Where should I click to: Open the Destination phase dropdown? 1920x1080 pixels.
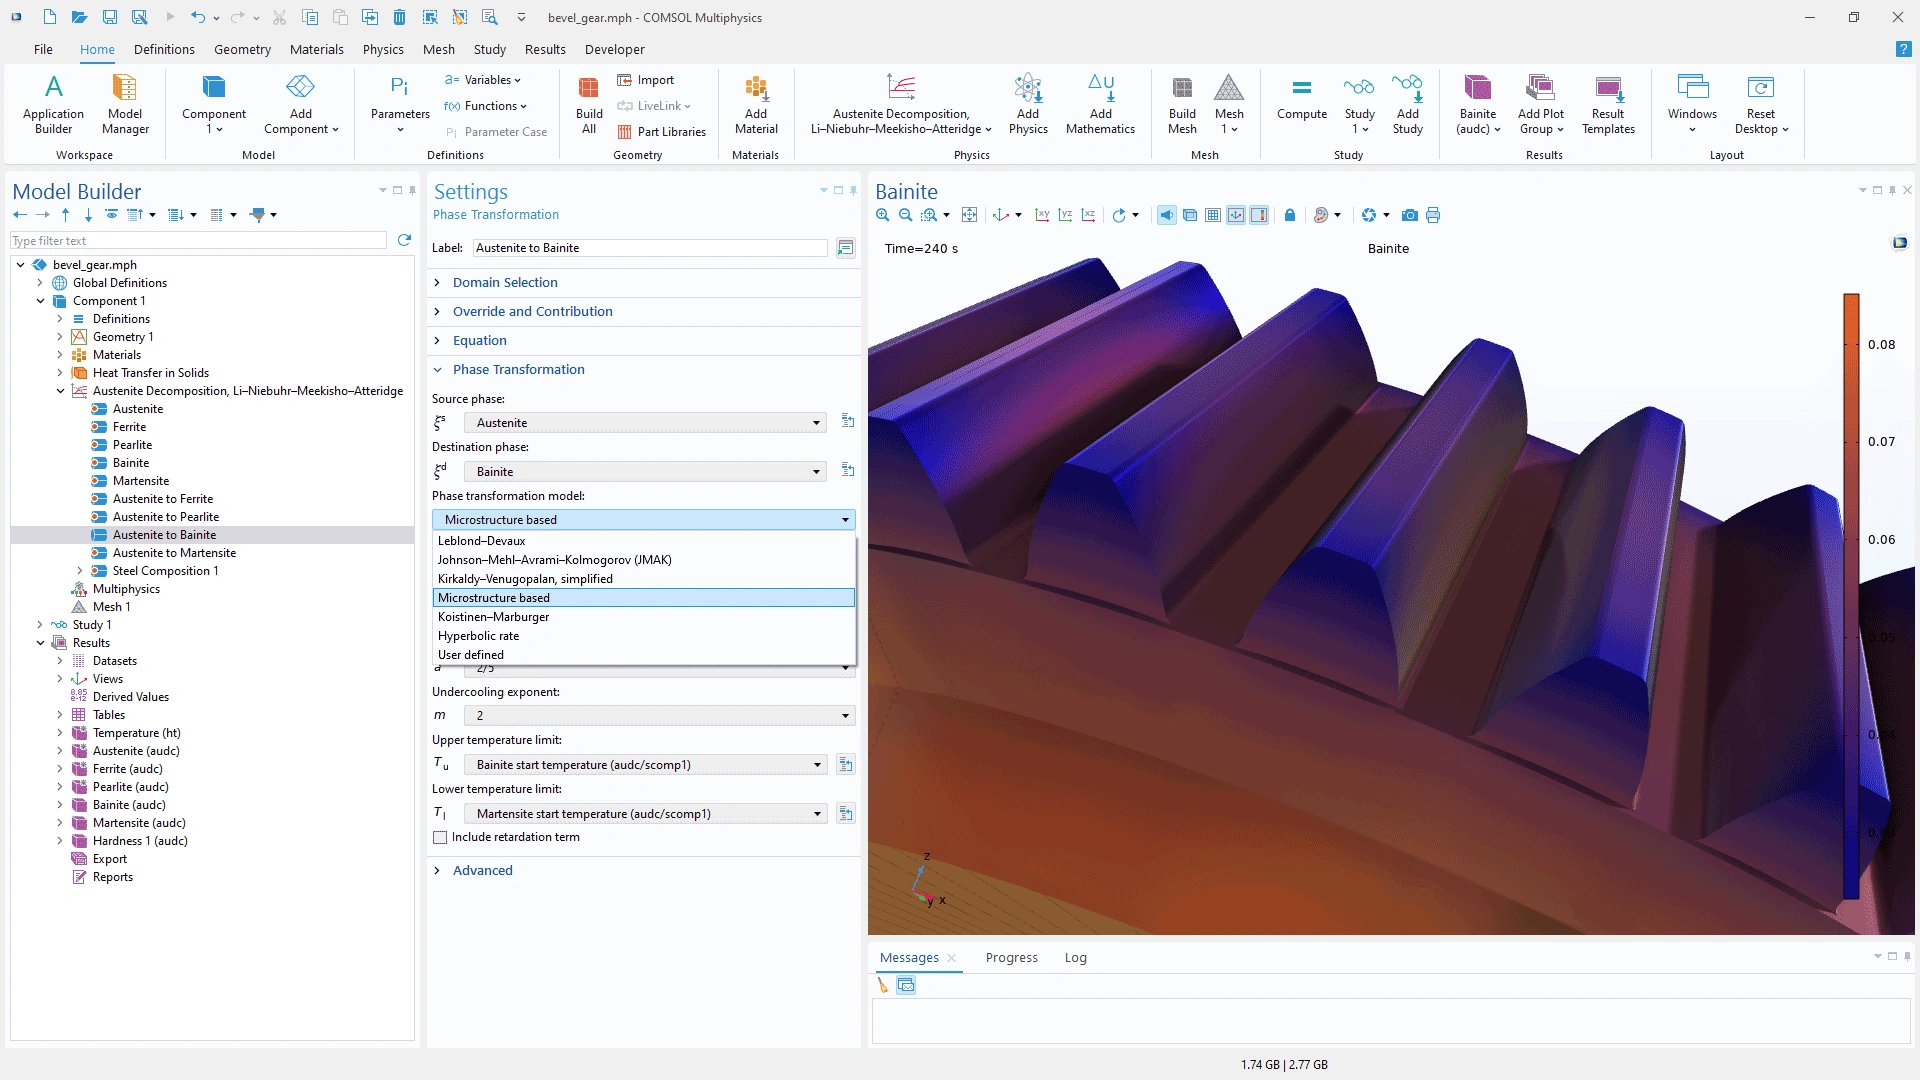coord(645,472)
